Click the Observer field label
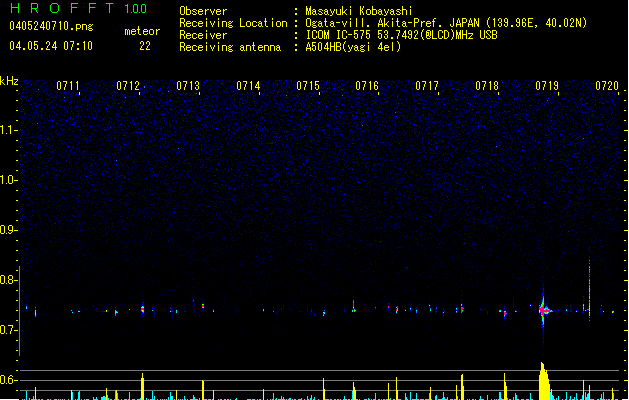This screenshot has height=400, width=629. pyautogui.click(x=203, y=11)
